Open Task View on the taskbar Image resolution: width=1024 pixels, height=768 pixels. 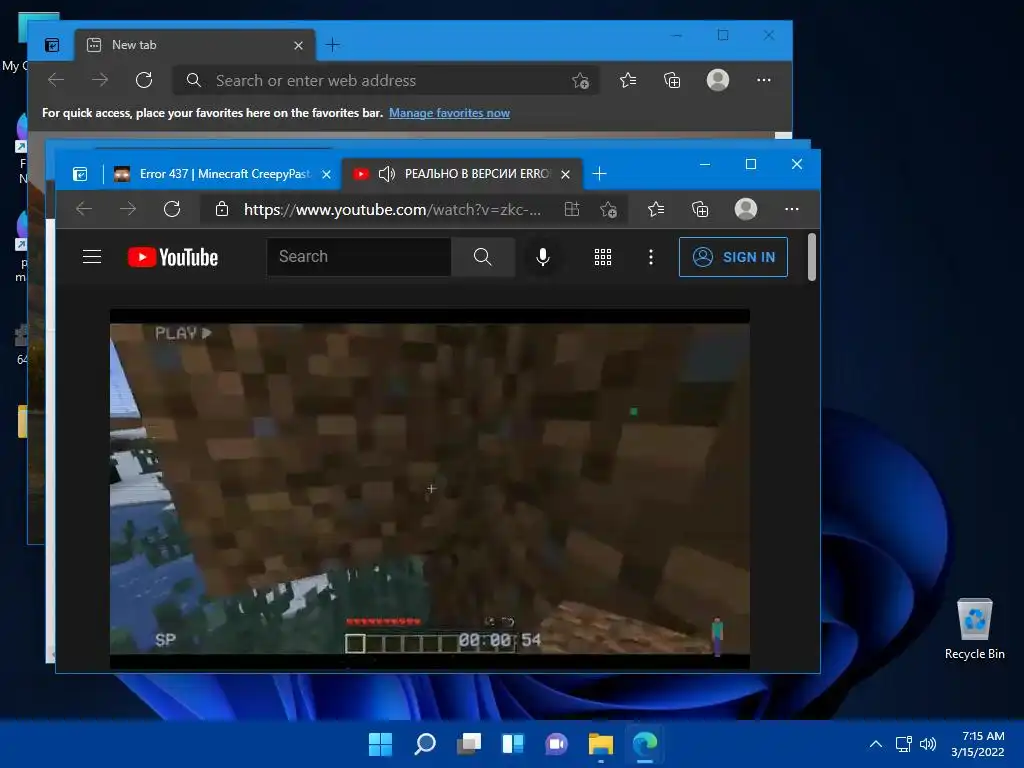[x=468, y=744]
